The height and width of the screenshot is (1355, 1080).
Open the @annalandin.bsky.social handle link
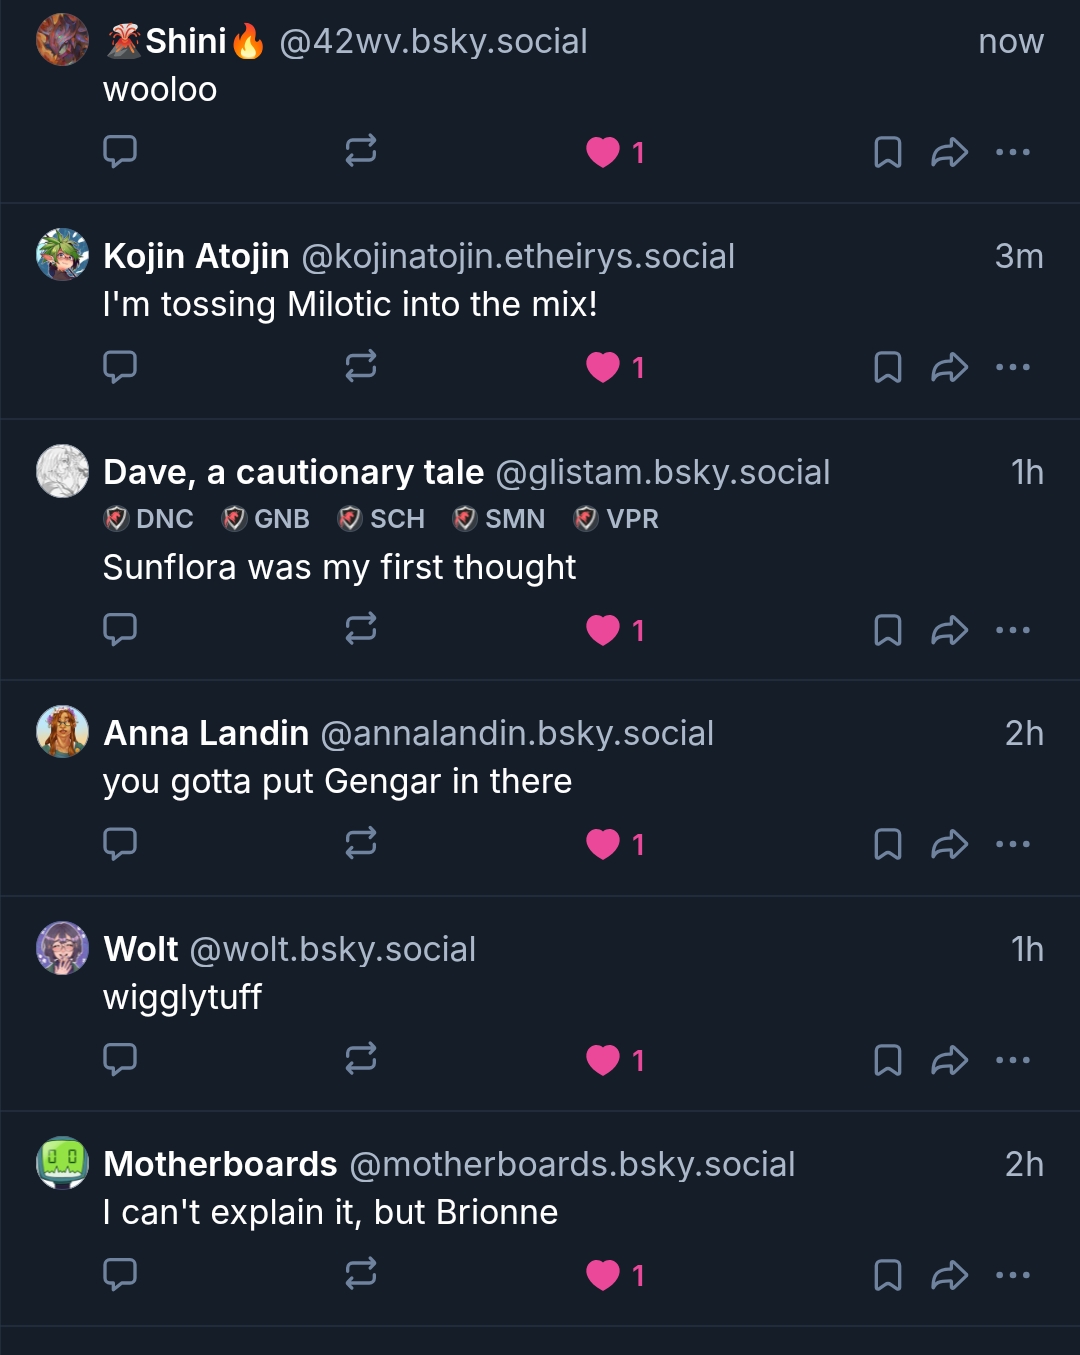point(517,734)
